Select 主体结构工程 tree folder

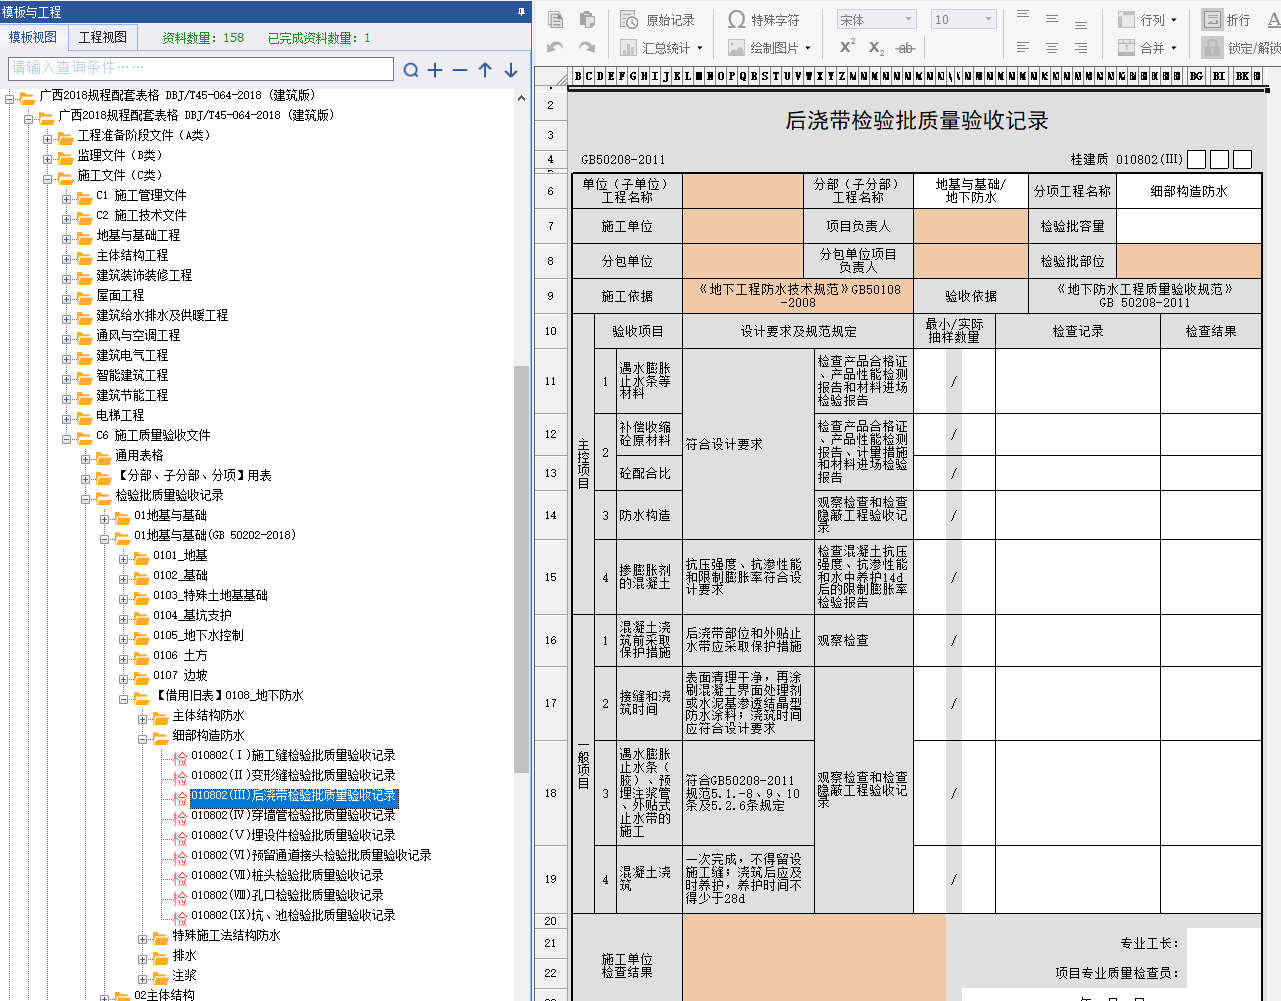point(132,255)
